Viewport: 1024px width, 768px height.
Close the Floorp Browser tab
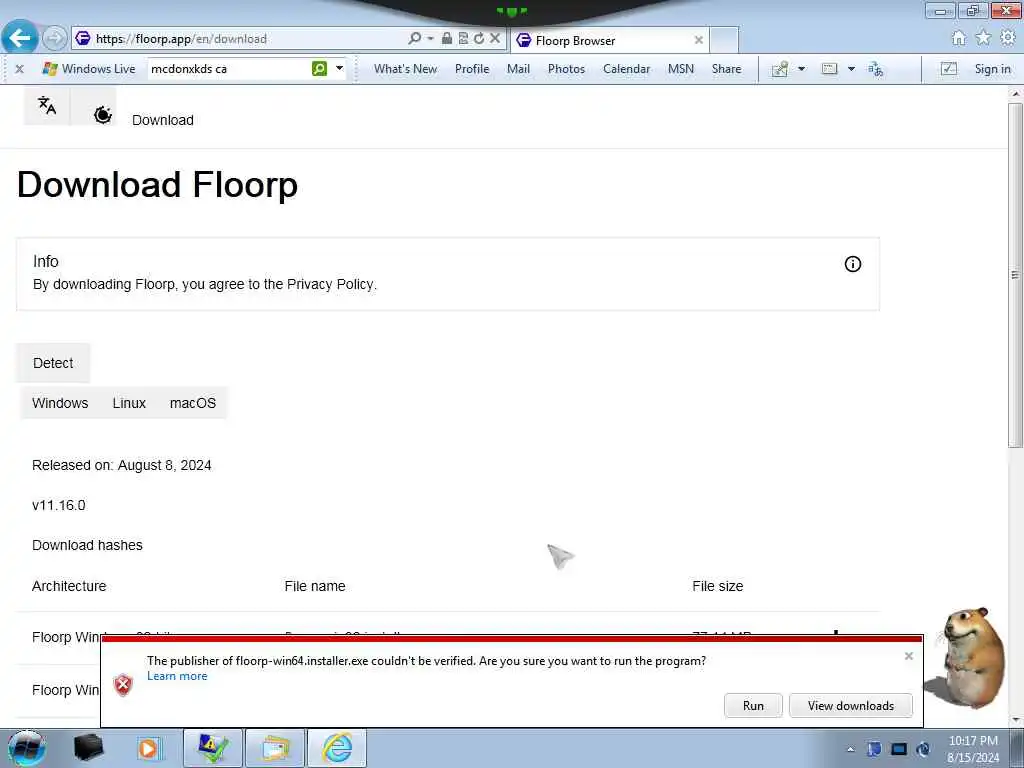coord(699,40)
